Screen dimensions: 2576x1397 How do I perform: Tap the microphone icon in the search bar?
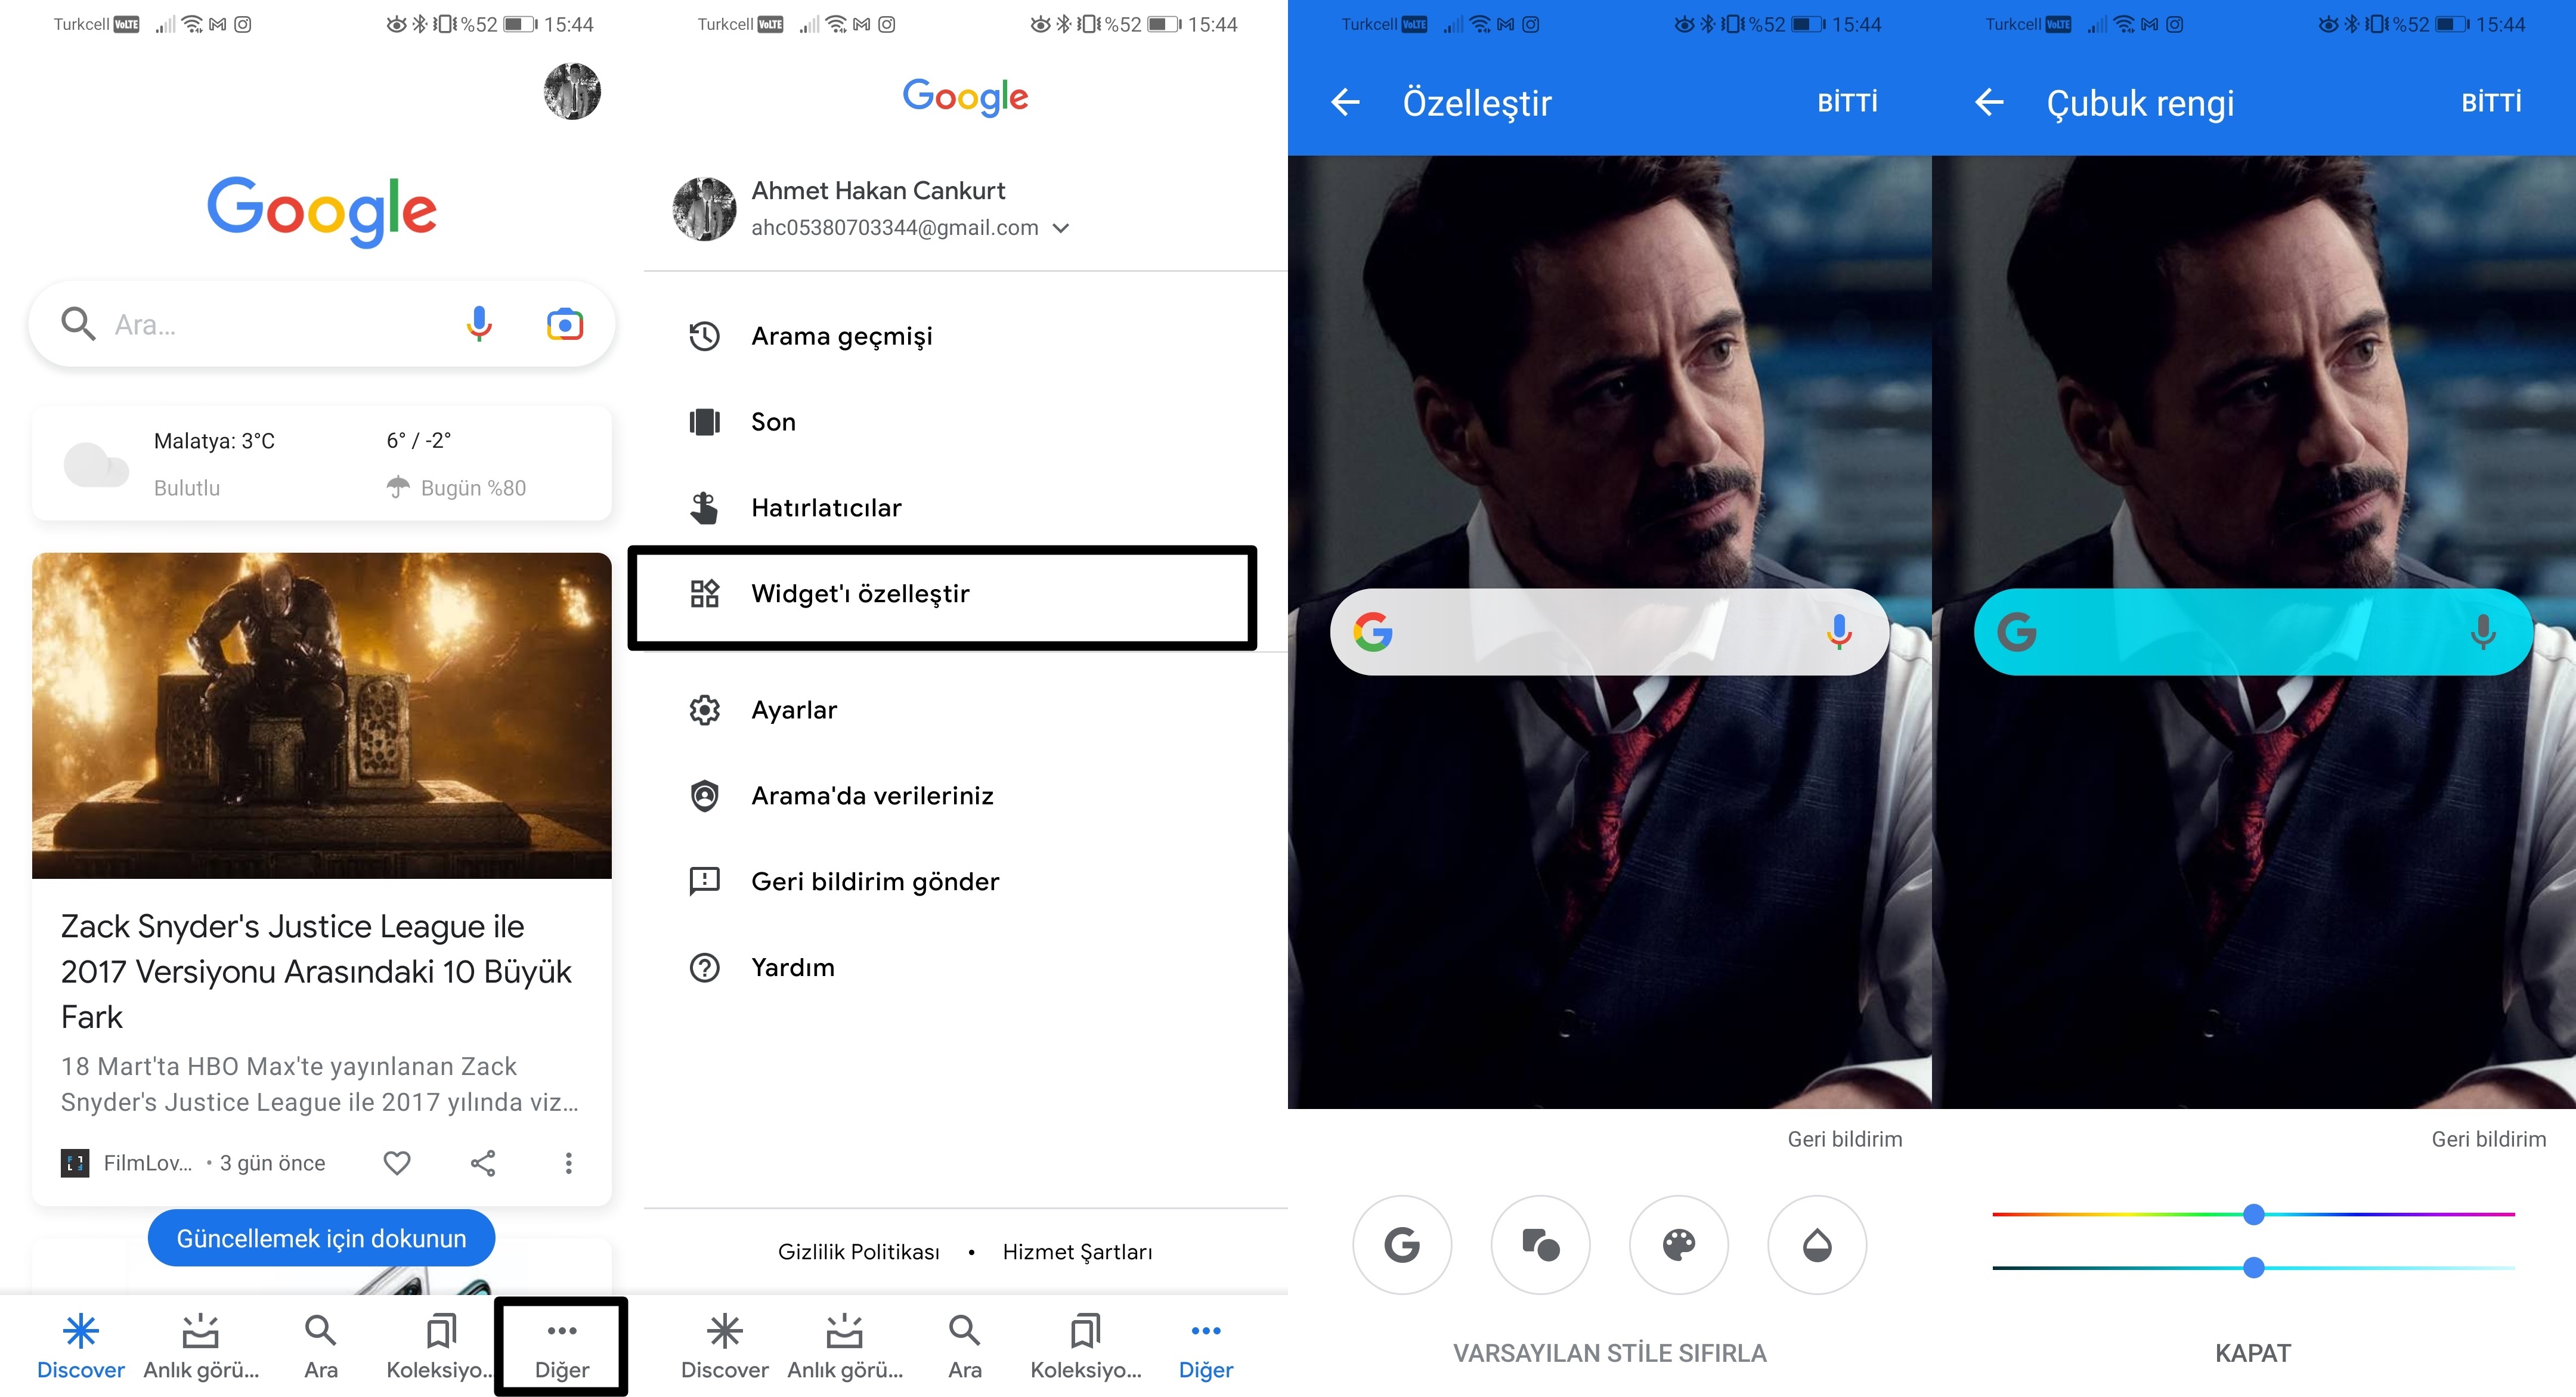(x=480, y=323)
